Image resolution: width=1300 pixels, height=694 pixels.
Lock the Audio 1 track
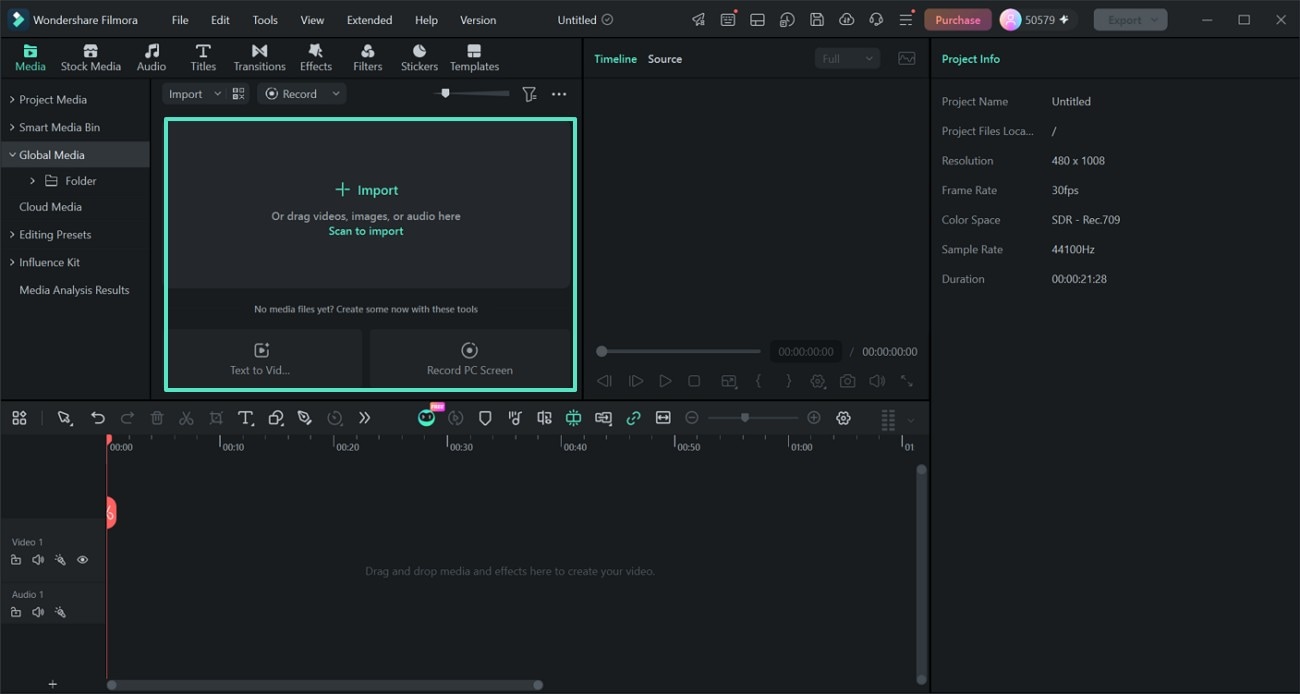pyautogui.click(x=16, y=612)
